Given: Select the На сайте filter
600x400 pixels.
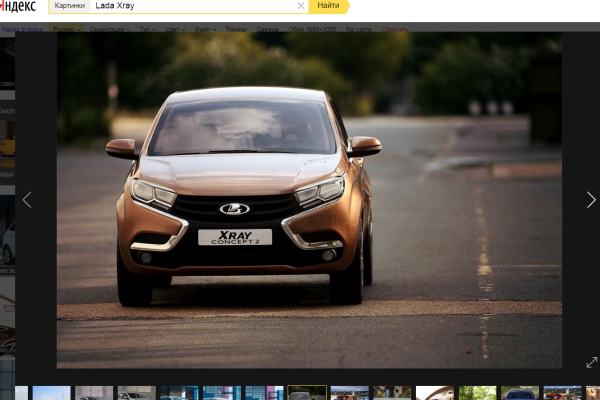Looking at the screenshot, I should (x=359, y=29).
